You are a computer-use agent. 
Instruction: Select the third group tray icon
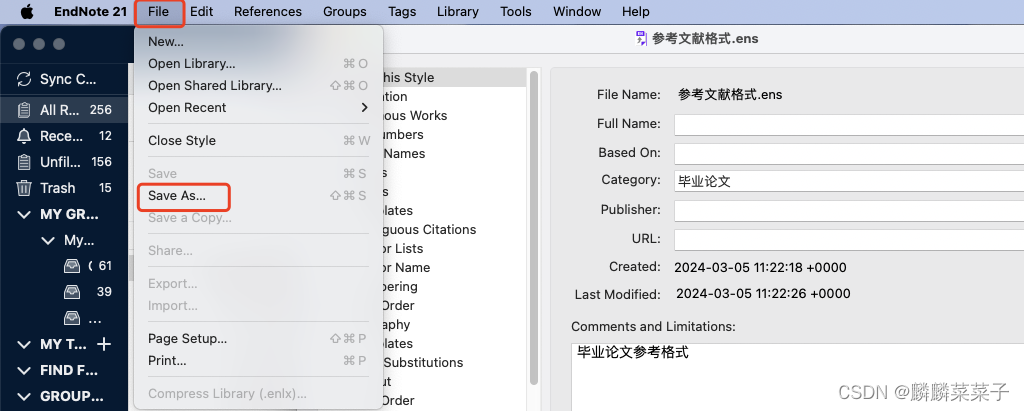coord(72,318)
